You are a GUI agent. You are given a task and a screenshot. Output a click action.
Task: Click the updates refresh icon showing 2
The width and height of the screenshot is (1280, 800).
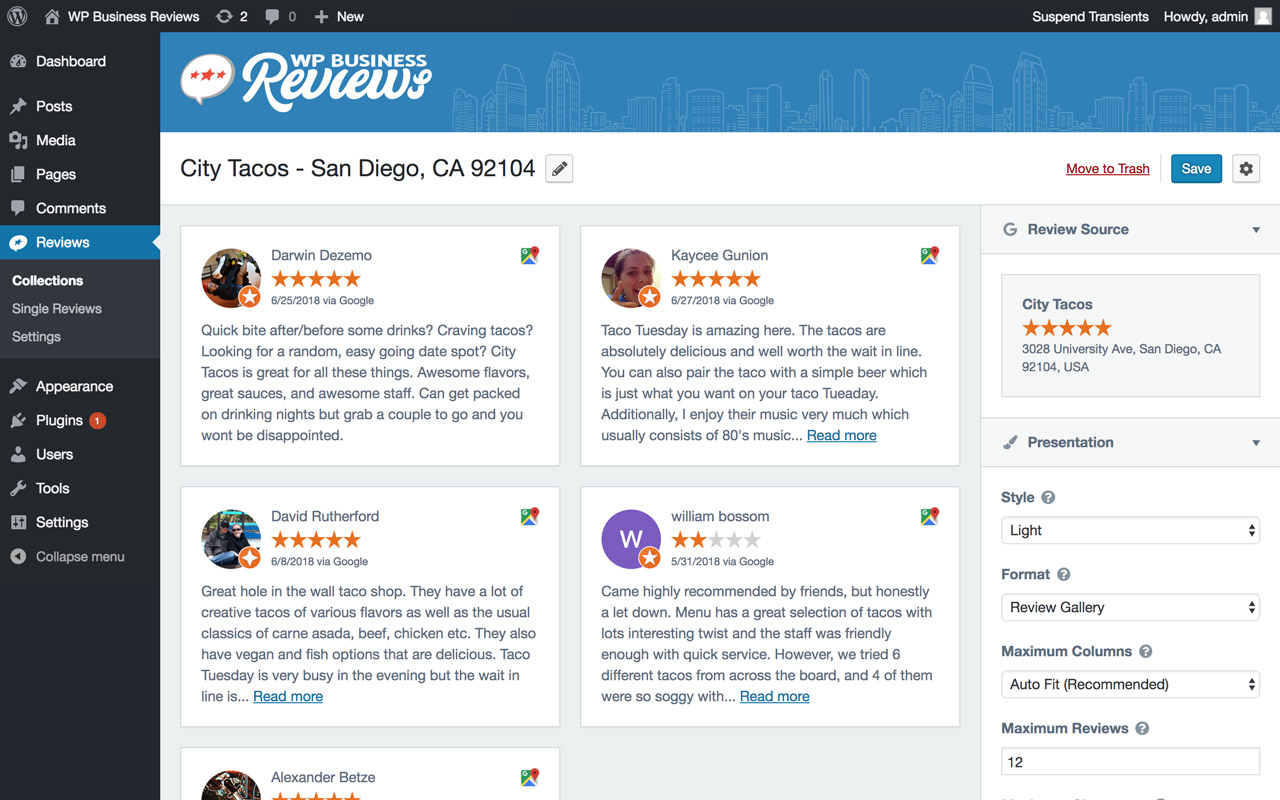tap(225, 16)
